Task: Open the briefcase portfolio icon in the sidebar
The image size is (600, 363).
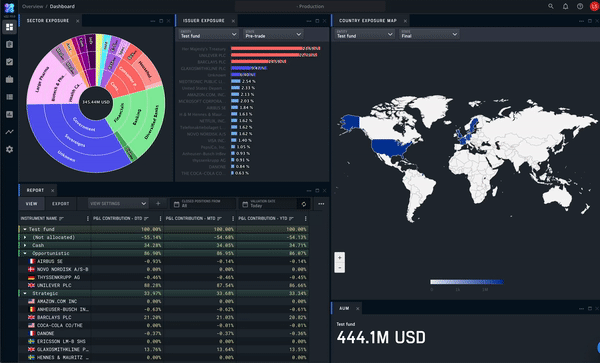Action: click(x=9, y=80)
